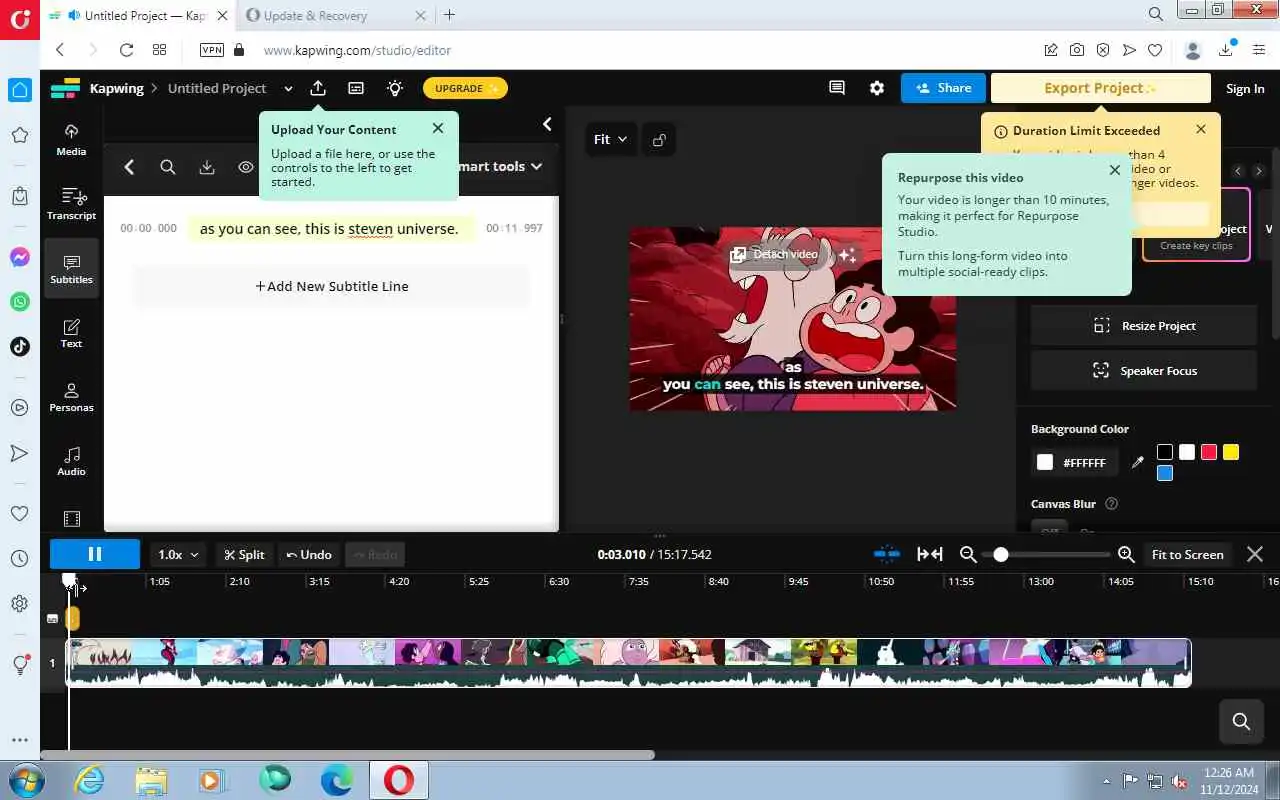Screen dimensions: 1280x800
Task: Click Speaker Focus
Action: (1144, 371)
